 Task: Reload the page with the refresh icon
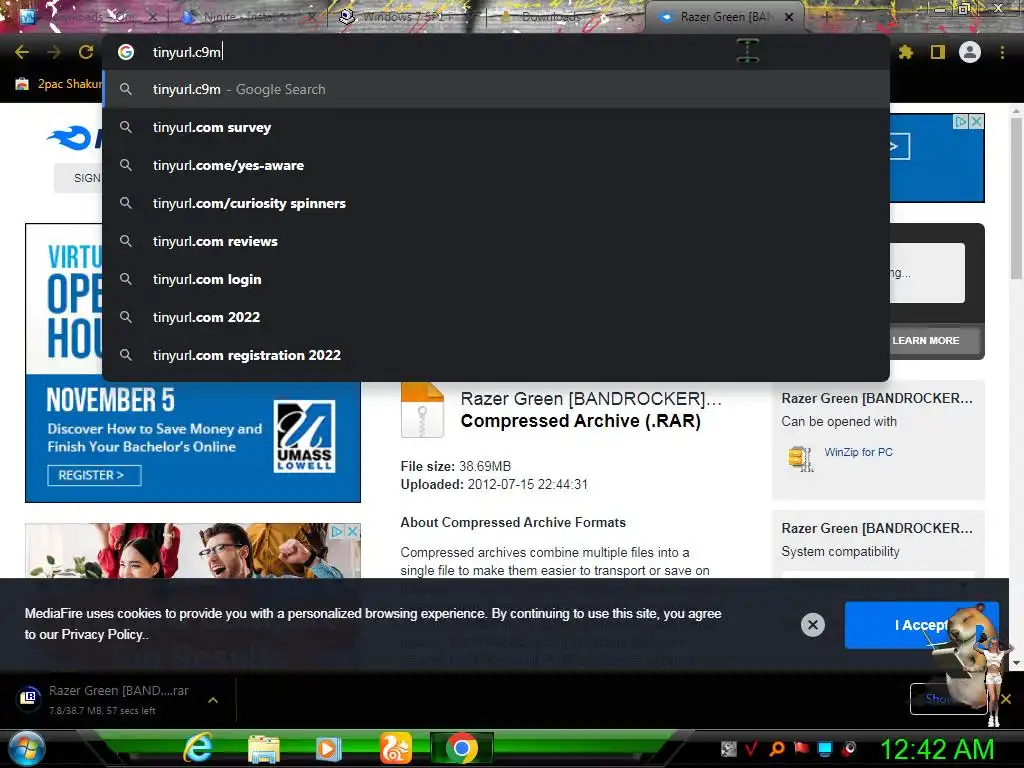(86, 52)
